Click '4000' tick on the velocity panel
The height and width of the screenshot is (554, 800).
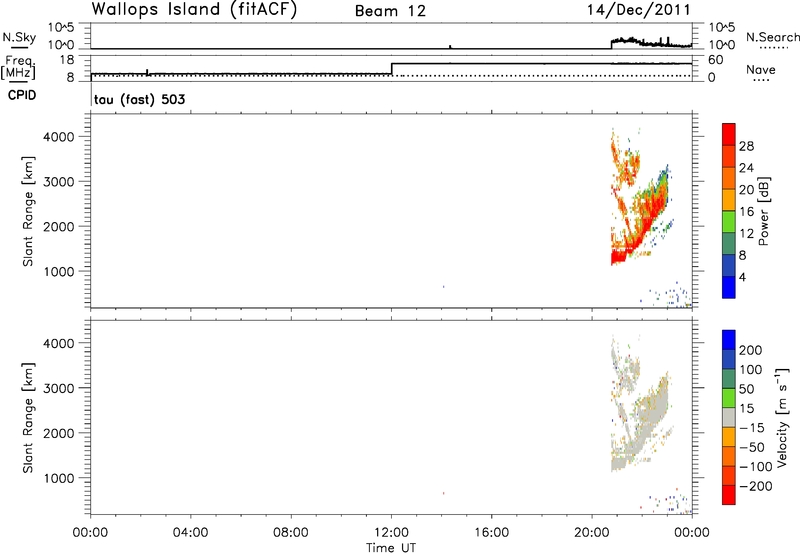(58, 343)
